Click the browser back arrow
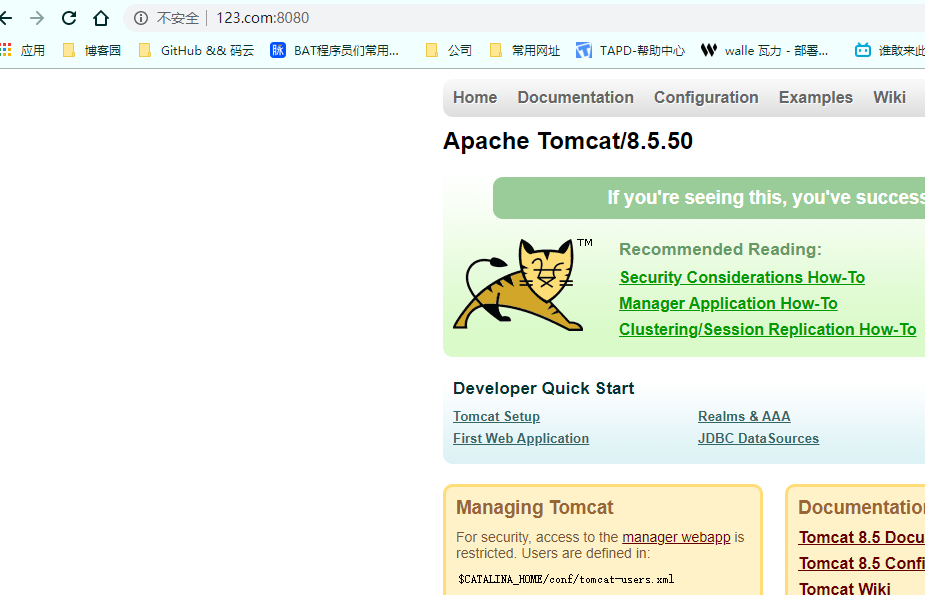The height and width of the screenshot is (595, 925). pos(6,18)
